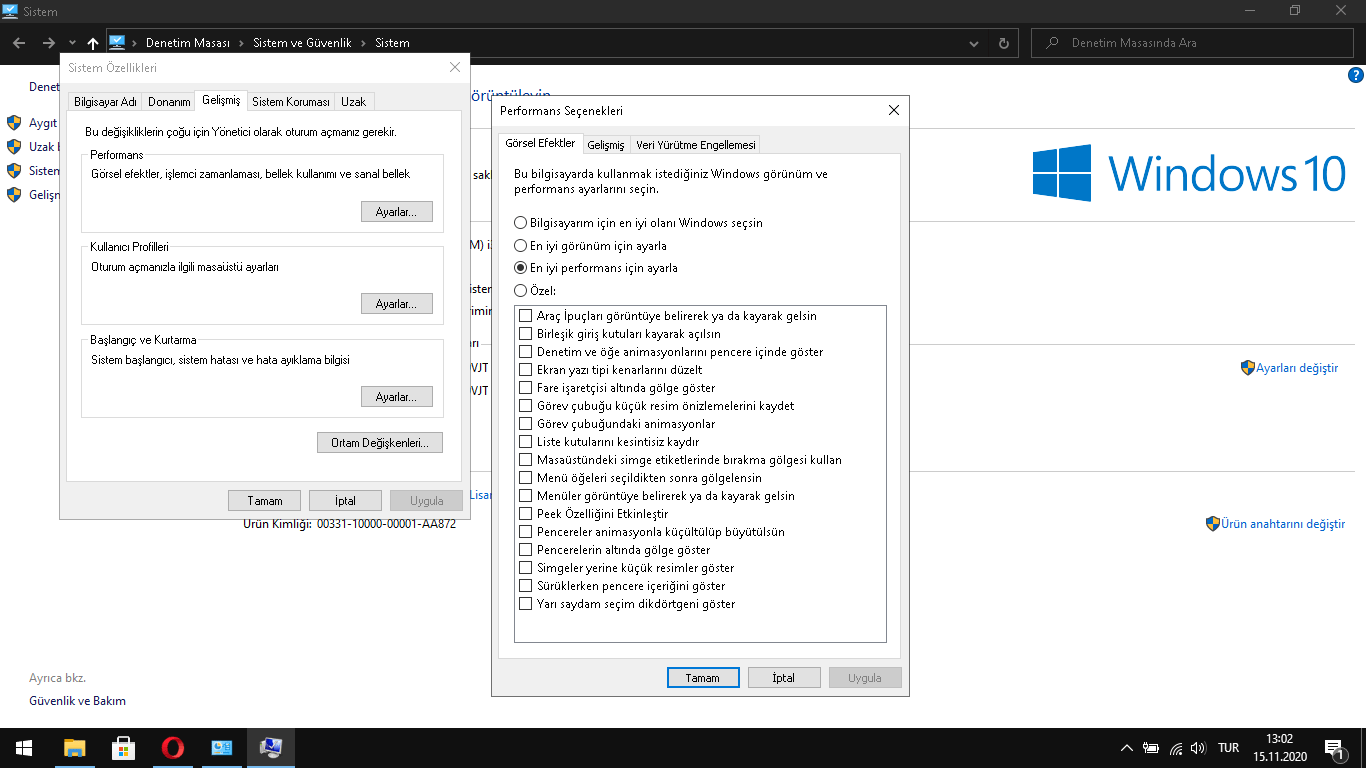The width and height of the screenshot is (1366, 768).
Task: Open File Explorer from the taskbar
Action: click(x=75, y=748)
